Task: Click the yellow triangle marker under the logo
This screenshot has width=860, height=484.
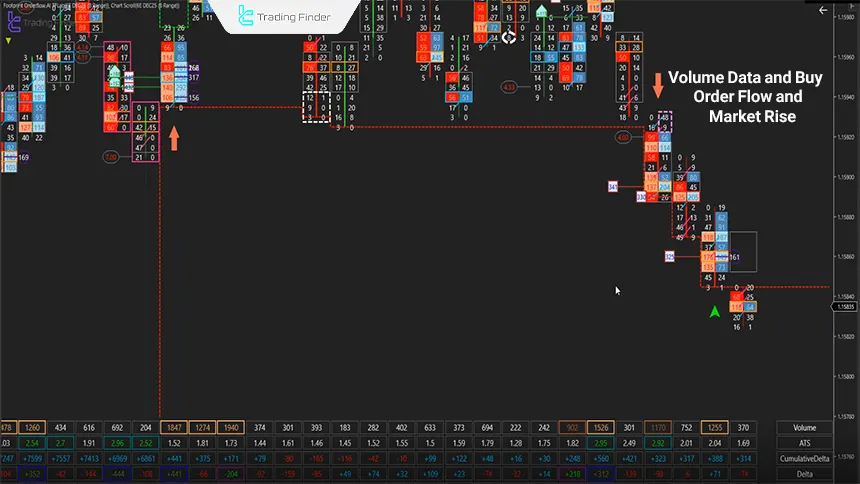Action: 8,41
